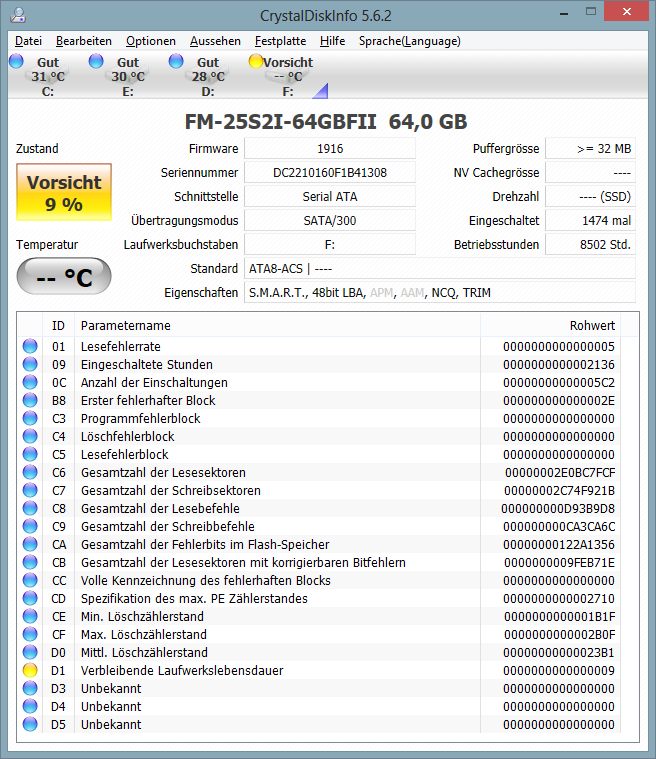Image resolution: width=656 pixels, height=759 pixels.
Task: Click status orb of Eingeschaltete Stunden row
Action: point(30,364)
